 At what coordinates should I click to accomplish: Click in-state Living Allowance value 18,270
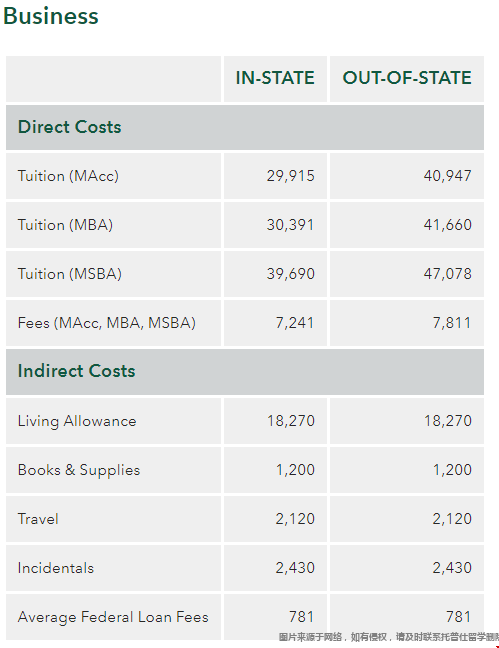291,421
